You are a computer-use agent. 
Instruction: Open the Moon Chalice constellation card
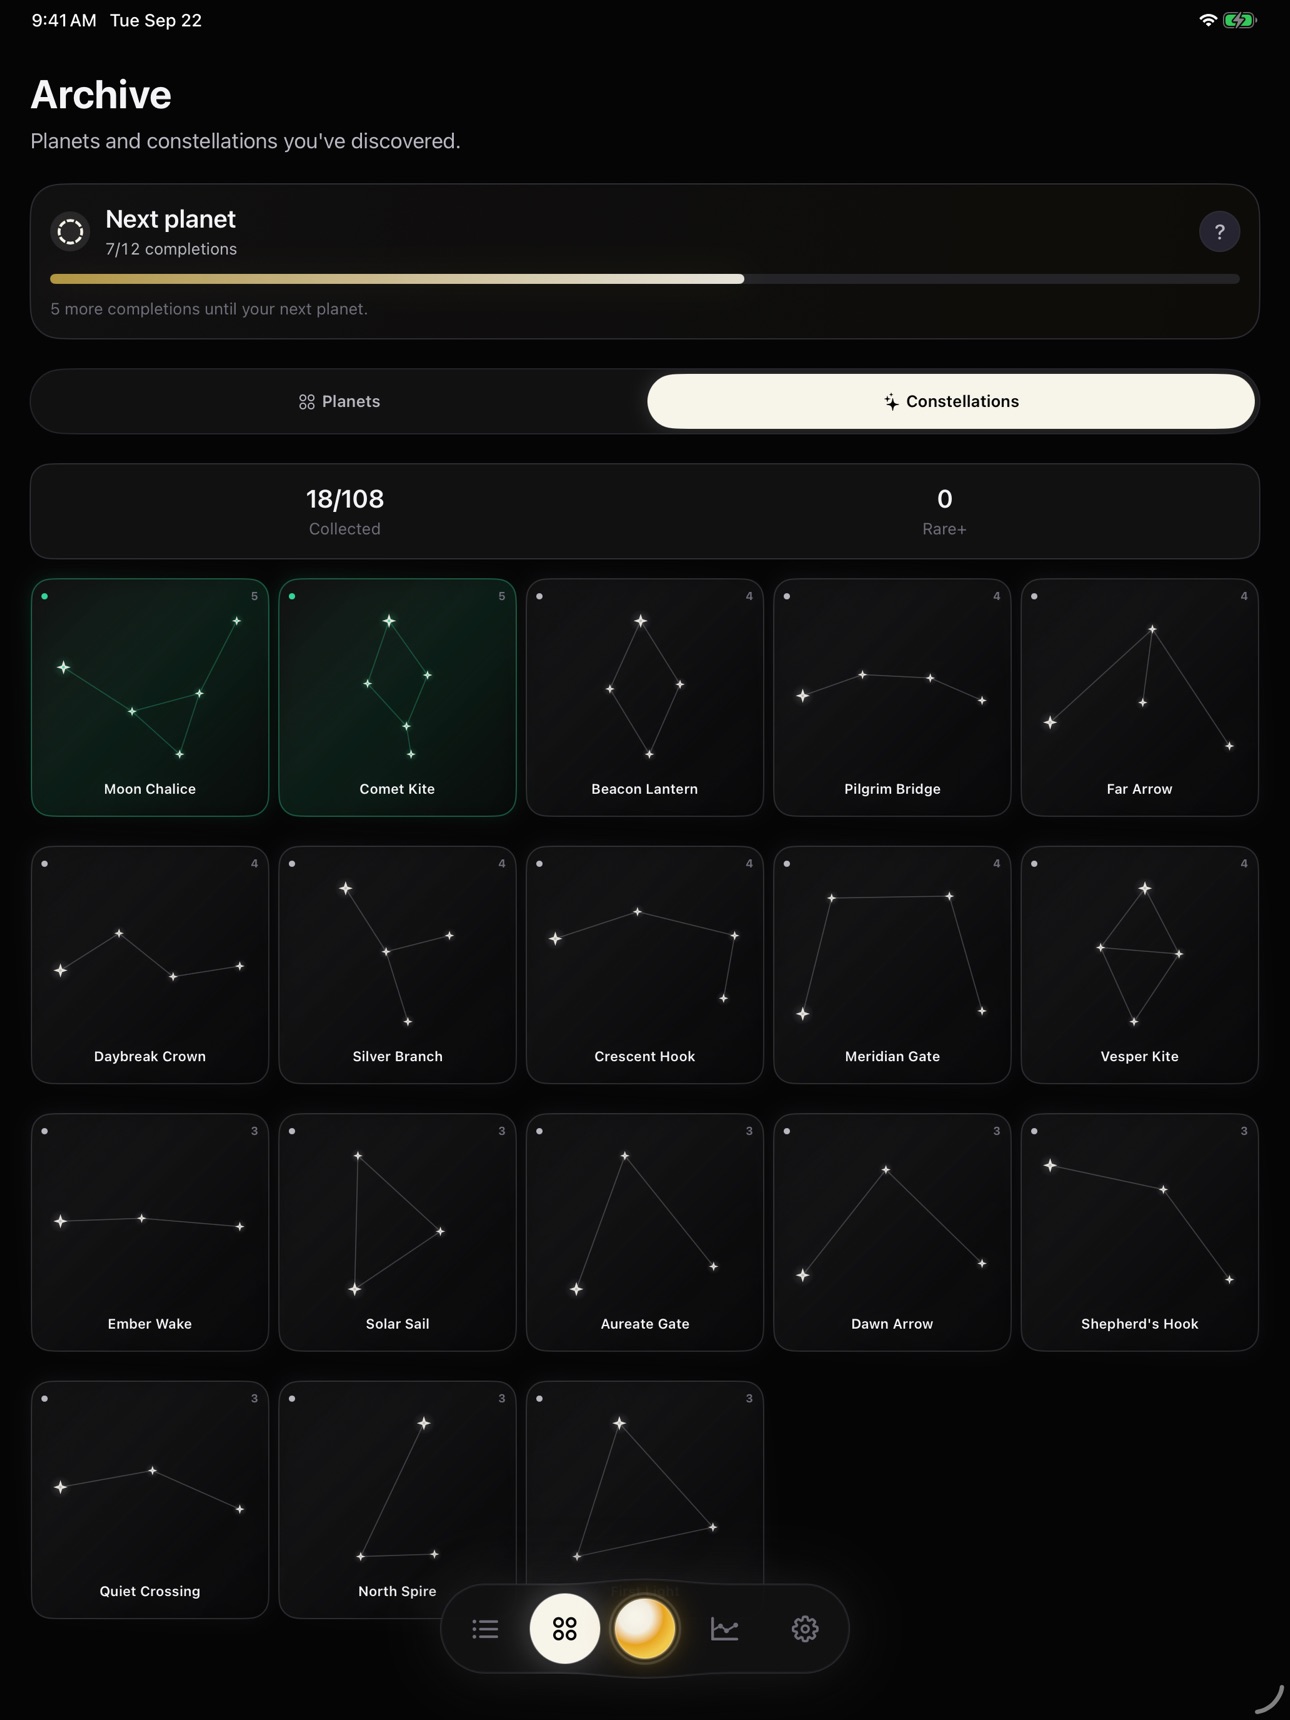tap(150, 698)
